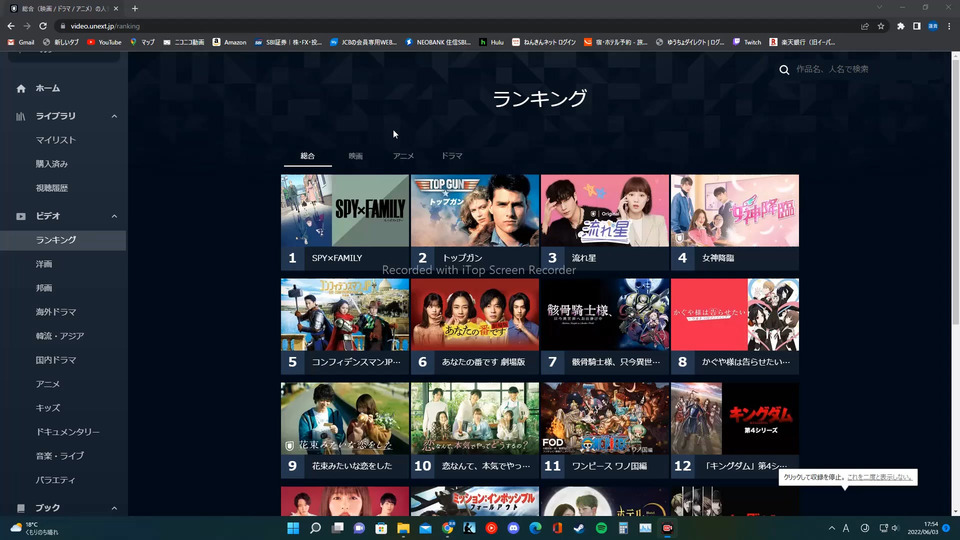960x540 pixels.
Task: Collapse the ブック section chevron
Action: pyautogui.click(x=114, y=508)
